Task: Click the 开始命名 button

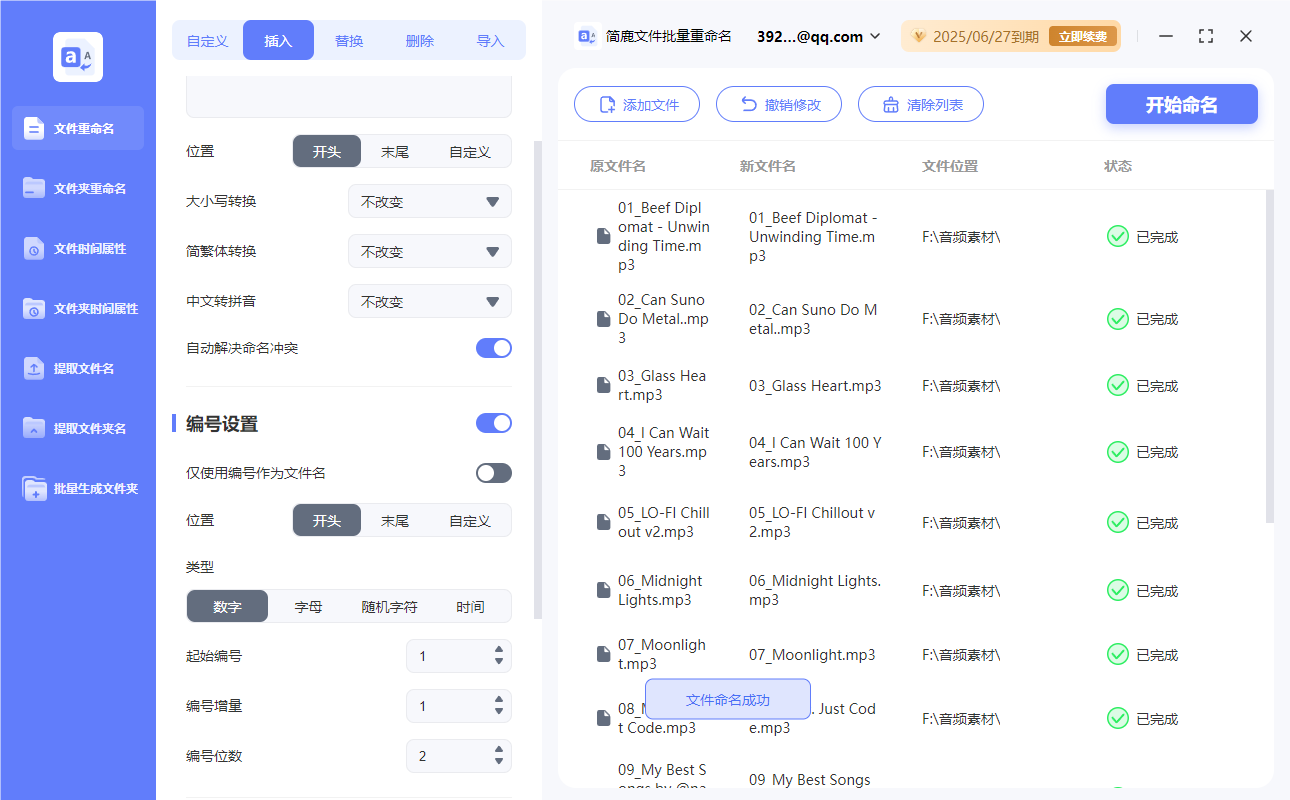Action: pos(1181,105)
